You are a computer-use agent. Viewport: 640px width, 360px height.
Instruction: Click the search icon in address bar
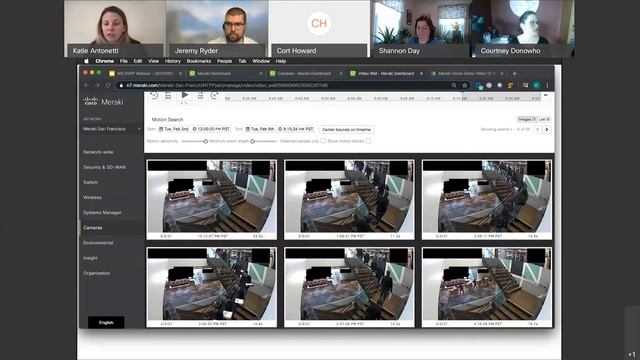click(x=454, y=85)
